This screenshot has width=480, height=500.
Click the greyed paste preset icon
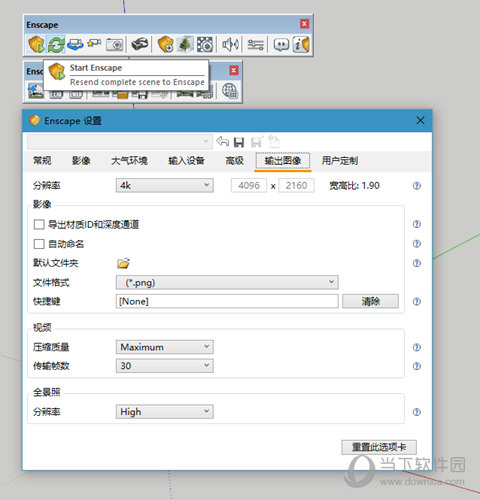[274, 142]
